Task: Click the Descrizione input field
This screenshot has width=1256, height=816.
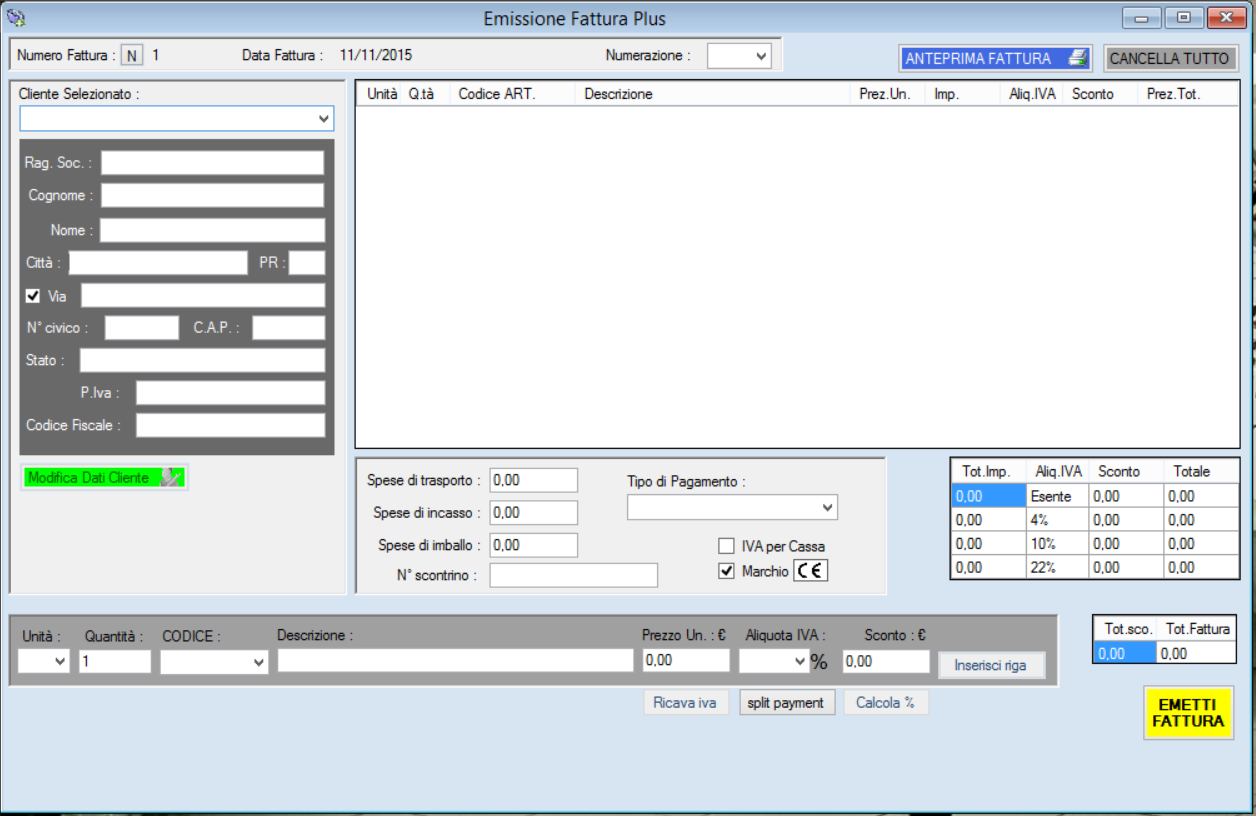Action: pyautogui.click(x=456, y=661)
